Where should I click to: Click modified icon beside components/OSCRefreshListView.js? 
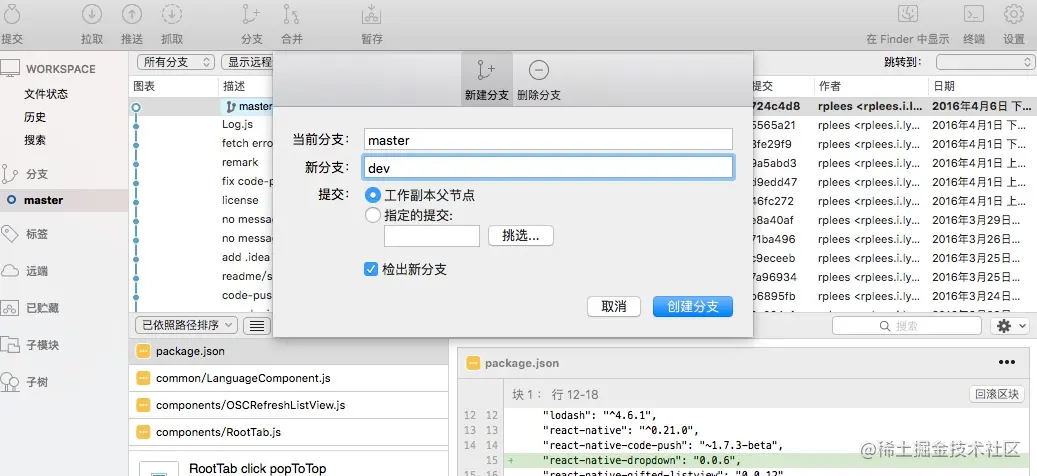click(x=143, y=405)
